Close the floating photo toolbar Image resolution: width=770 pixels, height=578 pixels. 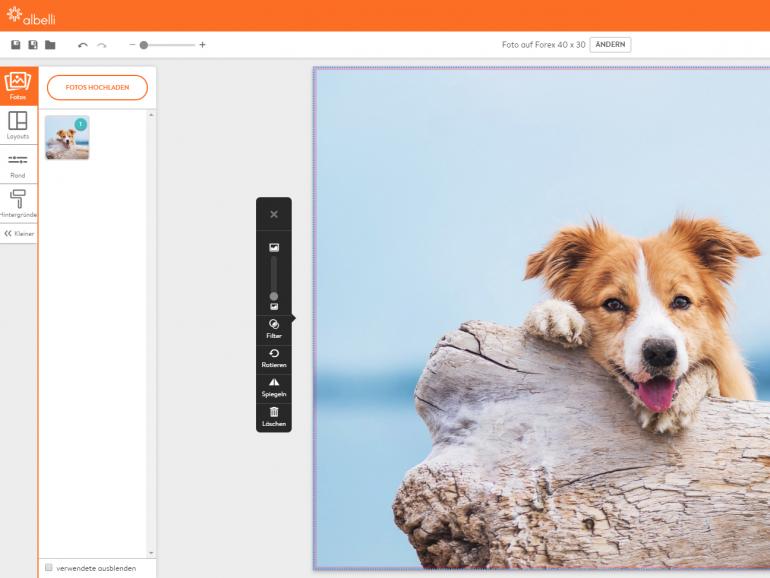[274, 214]
